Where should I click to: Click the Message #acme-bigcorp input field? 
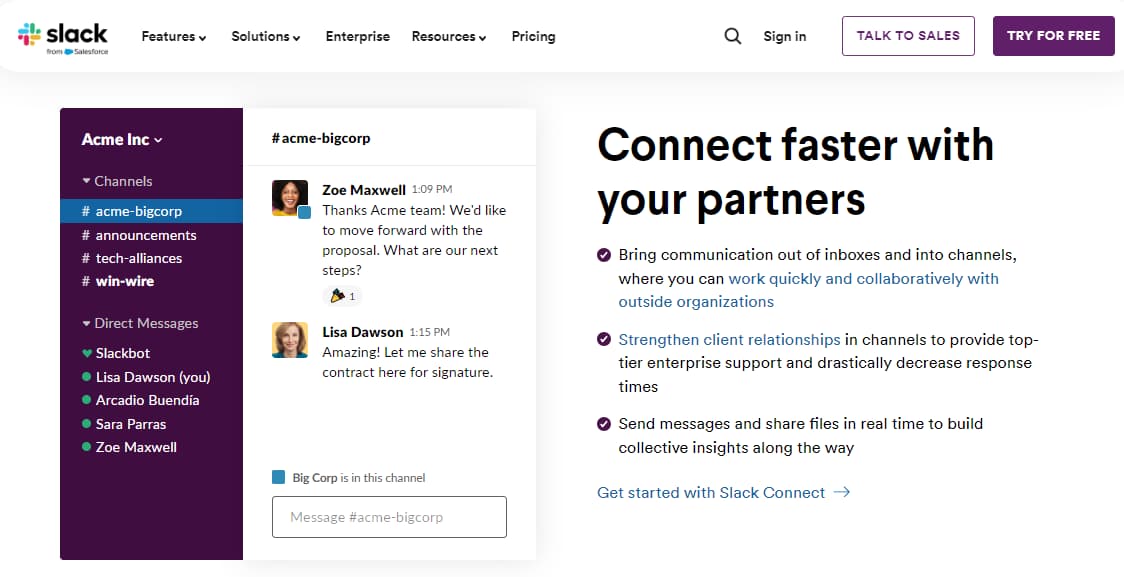(x=389, y=517)
